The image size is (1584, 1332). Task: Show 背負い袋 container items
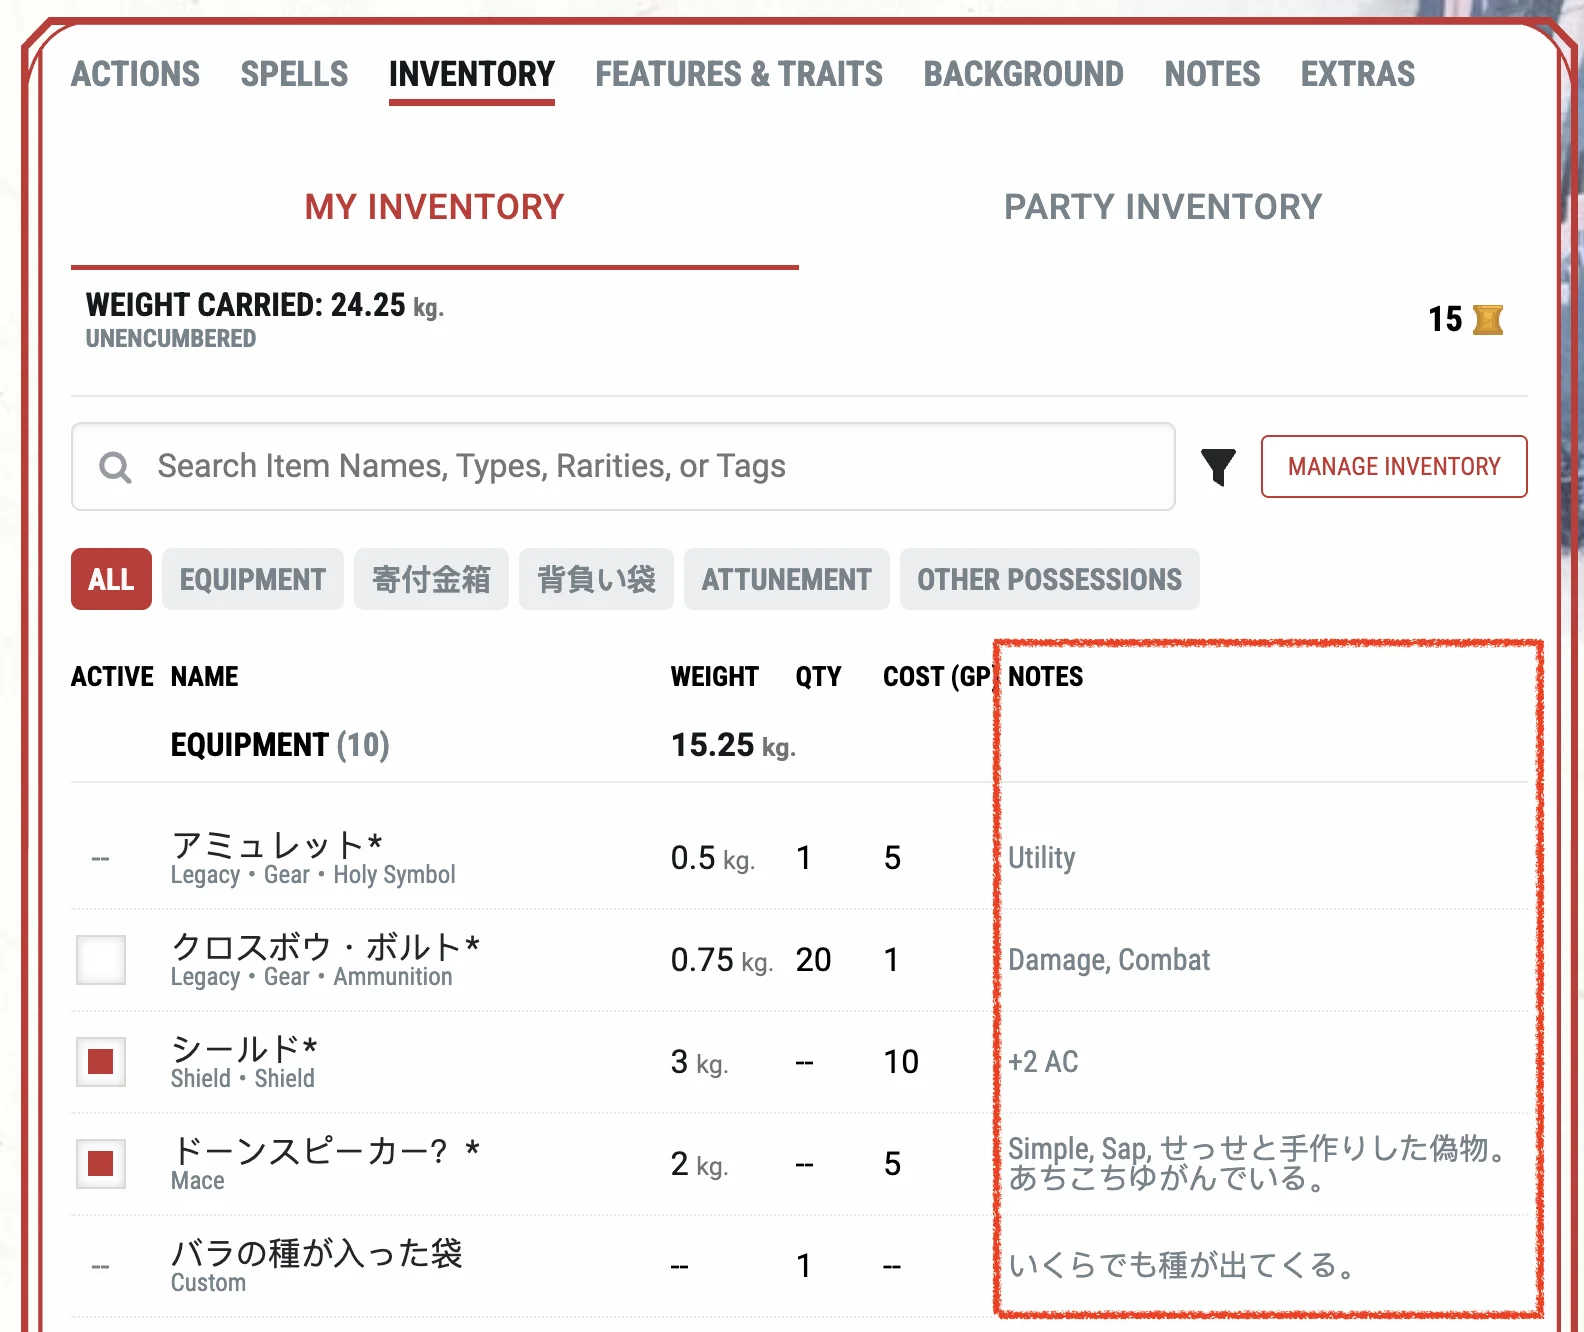coord(596,579)
